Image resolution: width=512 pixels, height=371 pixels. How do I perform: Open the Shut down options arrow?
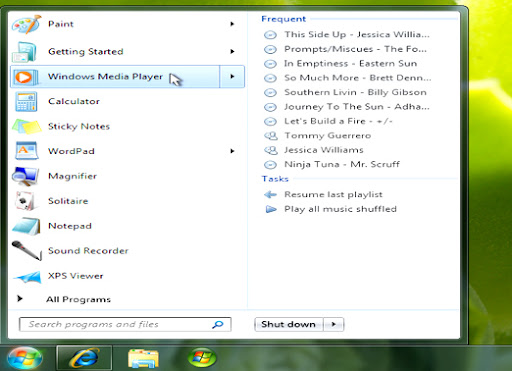coord(333,324)
